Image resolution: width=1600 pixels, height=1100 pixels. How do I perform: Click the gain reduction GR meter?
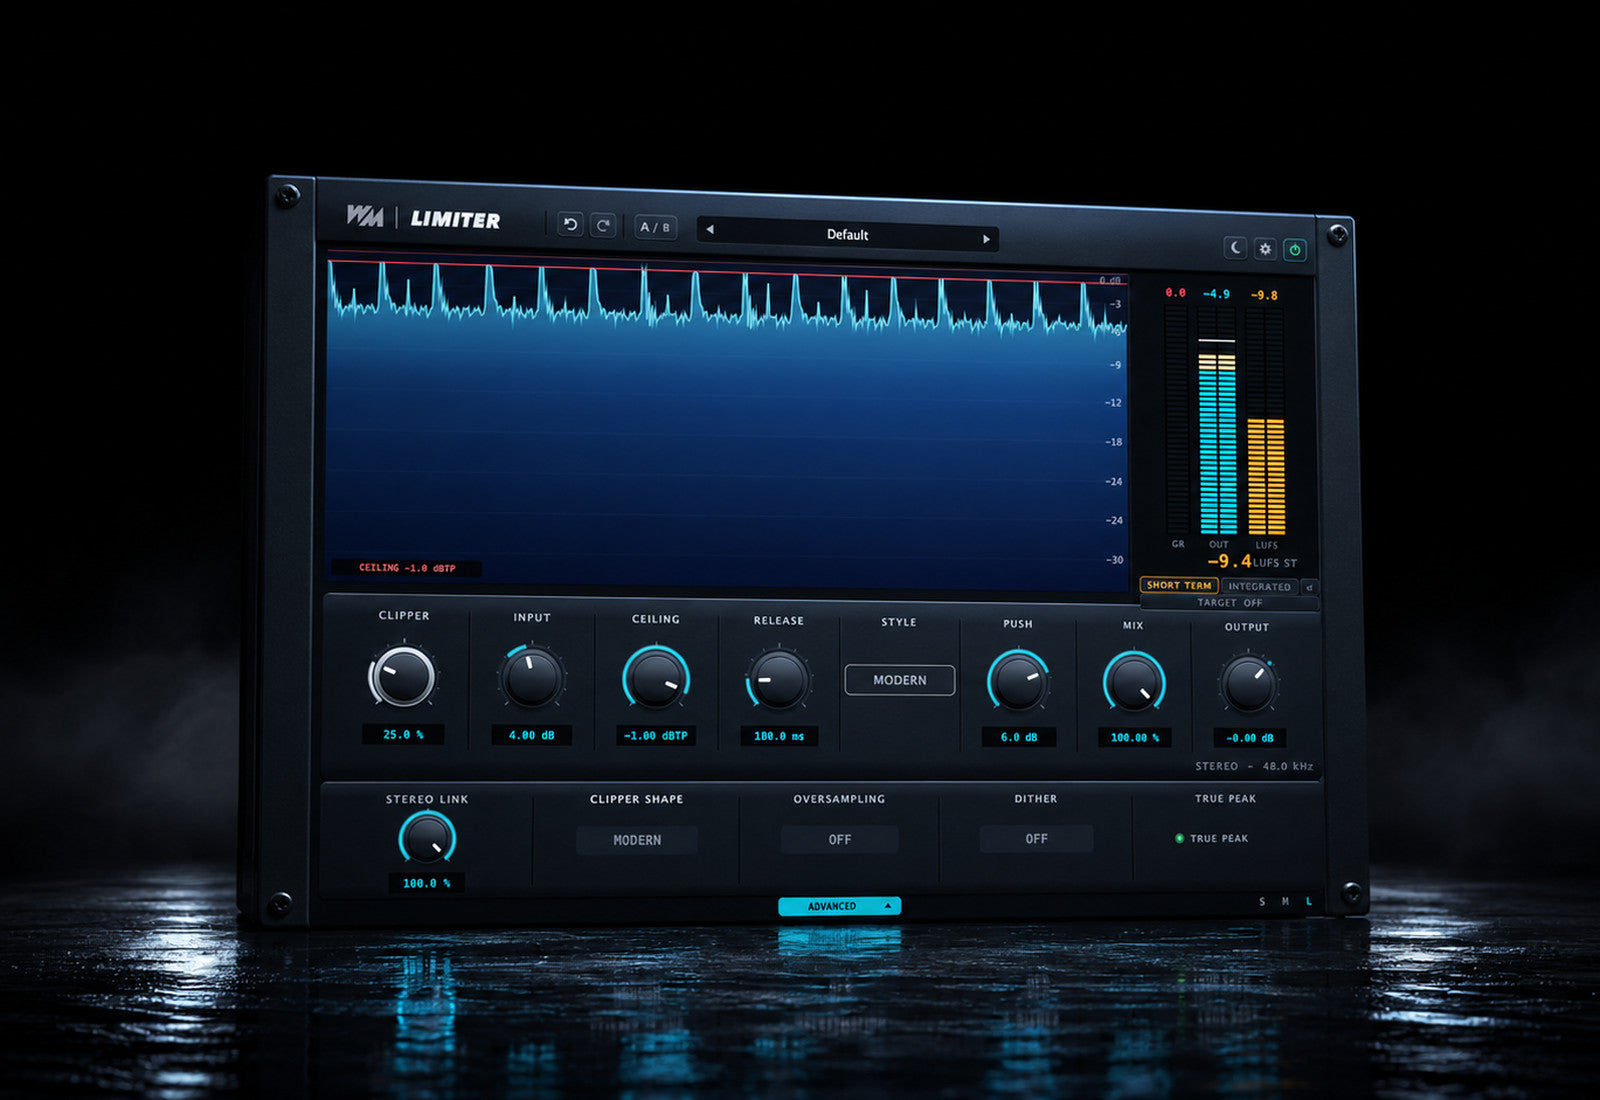1177,420
